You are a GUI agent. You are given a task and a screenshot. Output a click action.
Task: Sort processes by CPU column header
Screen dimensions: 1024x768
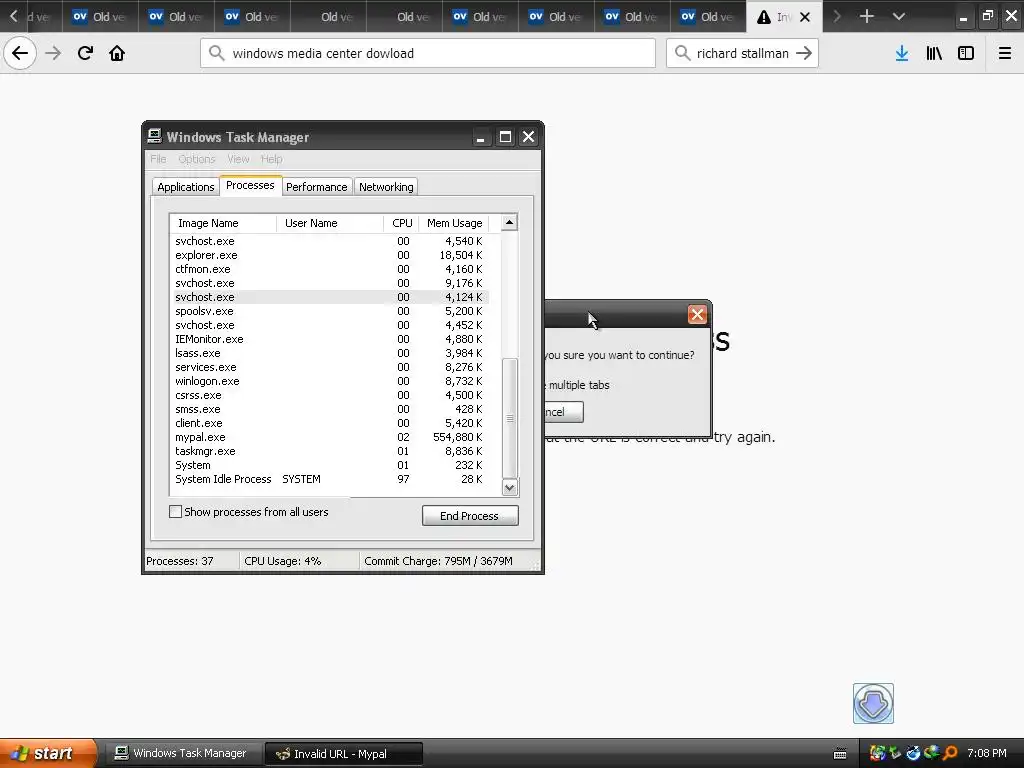(402, 223)
